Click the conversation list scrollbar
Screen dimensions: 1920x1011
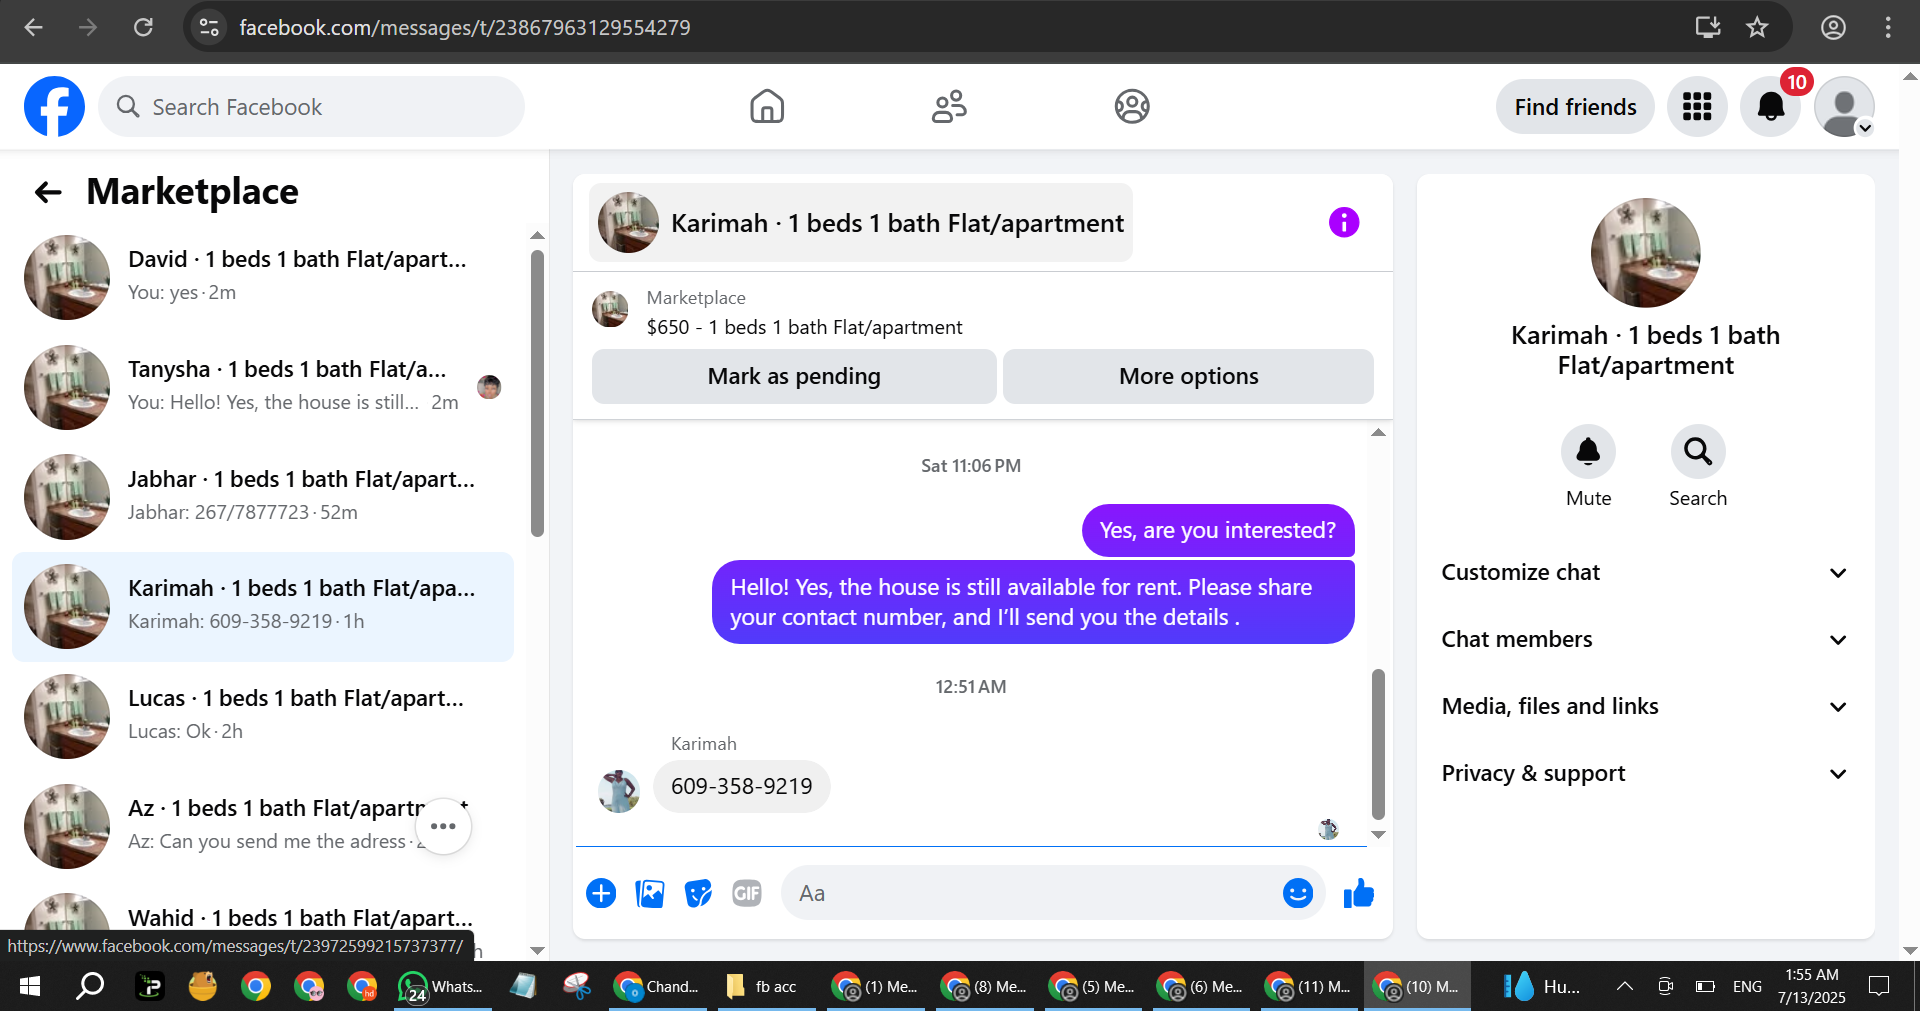pyautogui.click(x=537, y=394)
